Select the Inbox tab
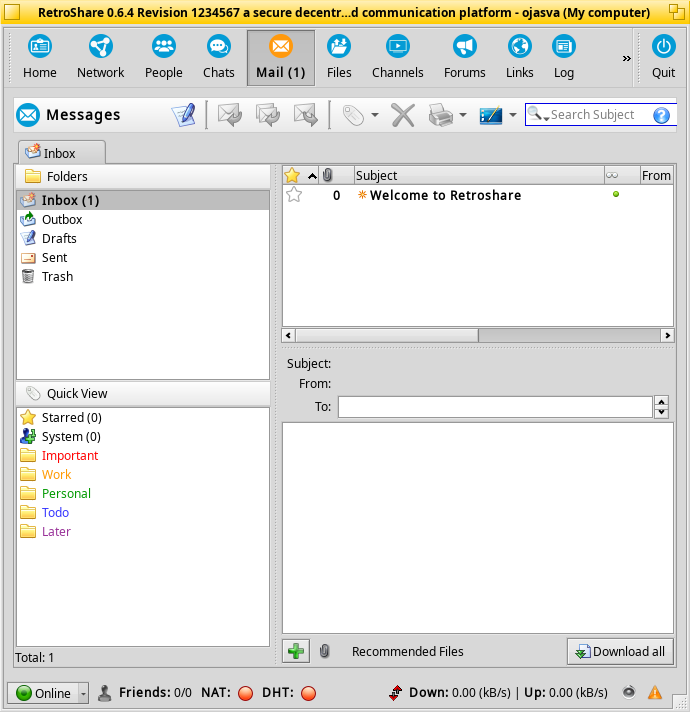 tap(62, 153)
